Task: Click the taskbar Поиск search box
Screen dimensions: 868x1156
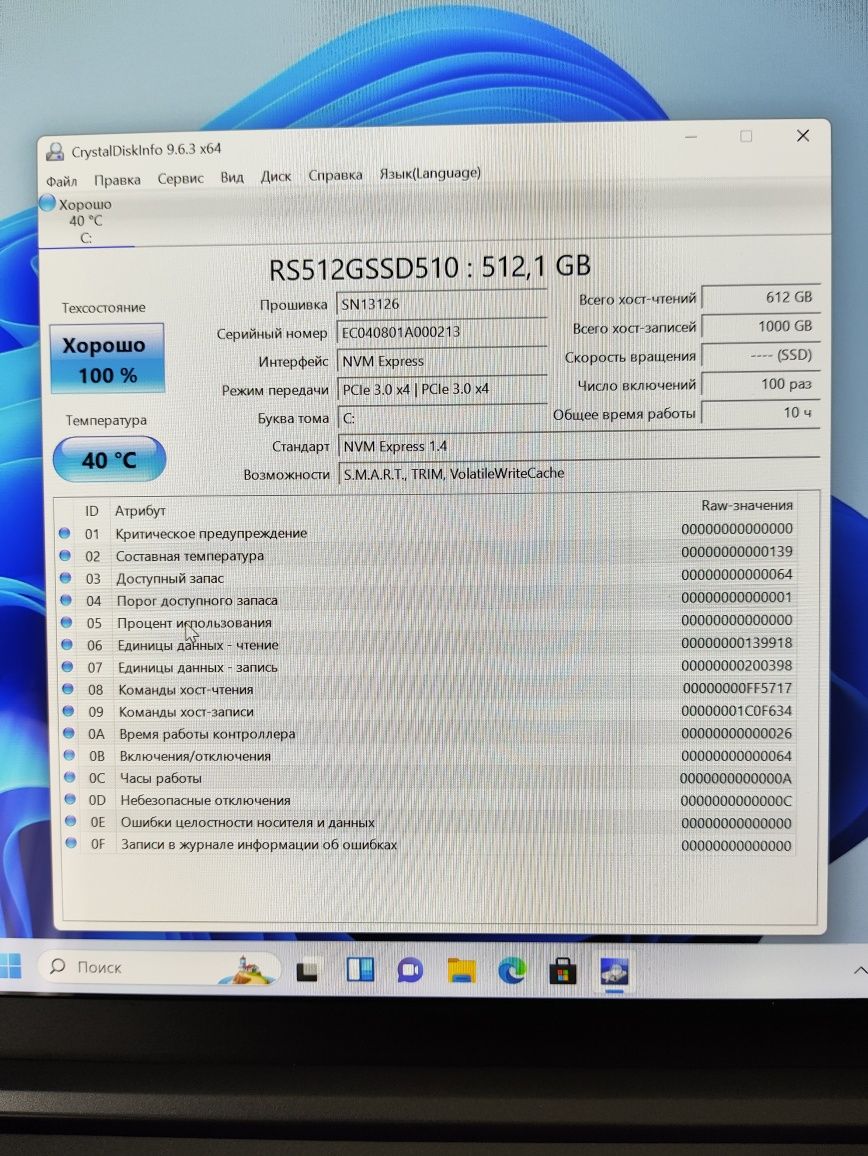Action: [159, 967]
